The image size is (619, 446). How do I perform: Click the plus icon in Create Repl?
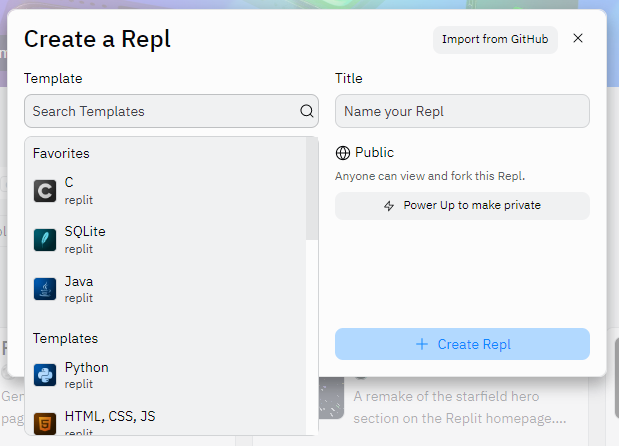point(422,344)
